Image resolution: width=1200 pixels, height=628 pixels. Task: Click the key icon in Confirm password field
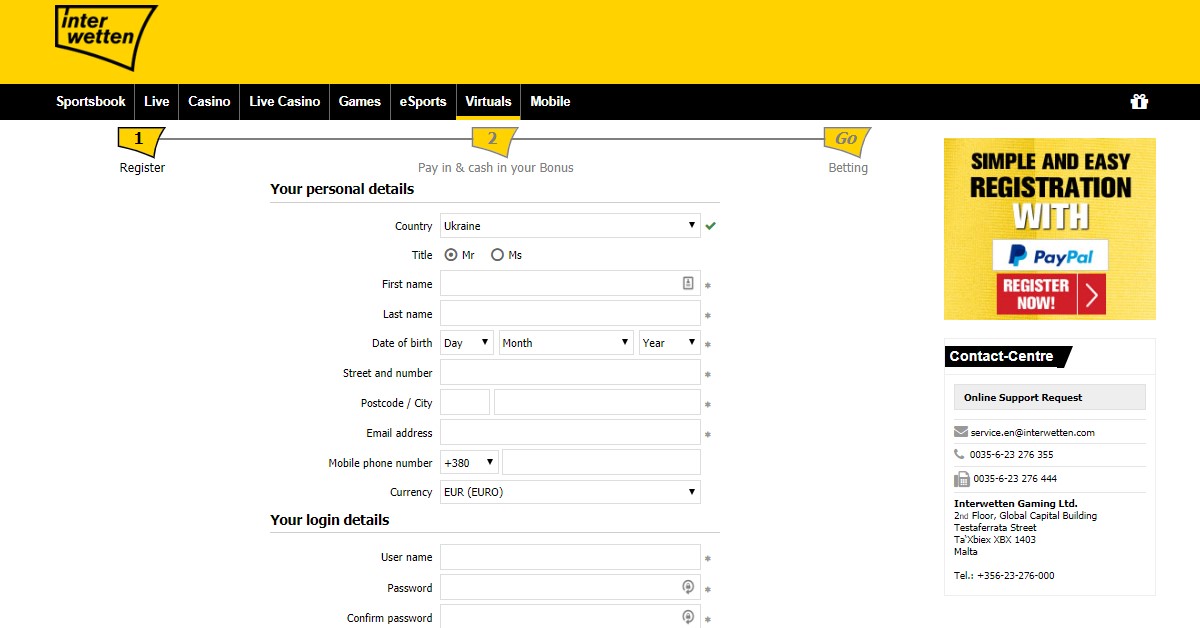point(688,617)
